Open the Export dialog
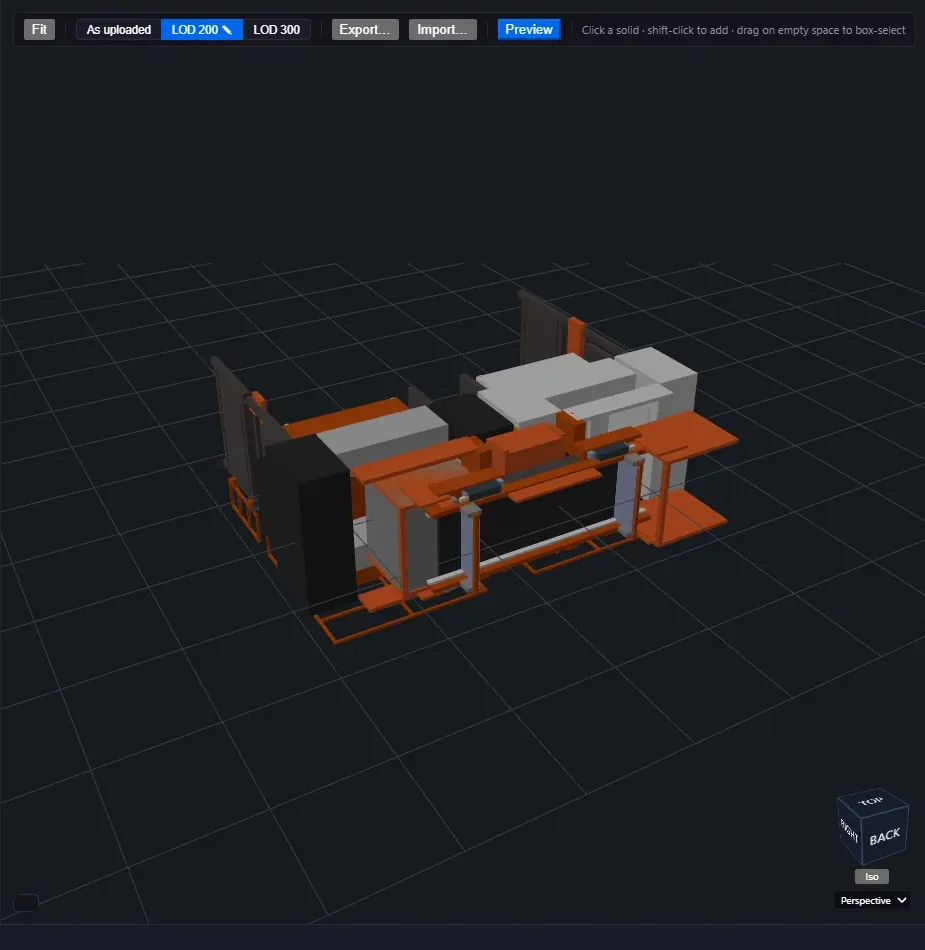This screenshot has height=950, width=925. click(x=365, y=30)
